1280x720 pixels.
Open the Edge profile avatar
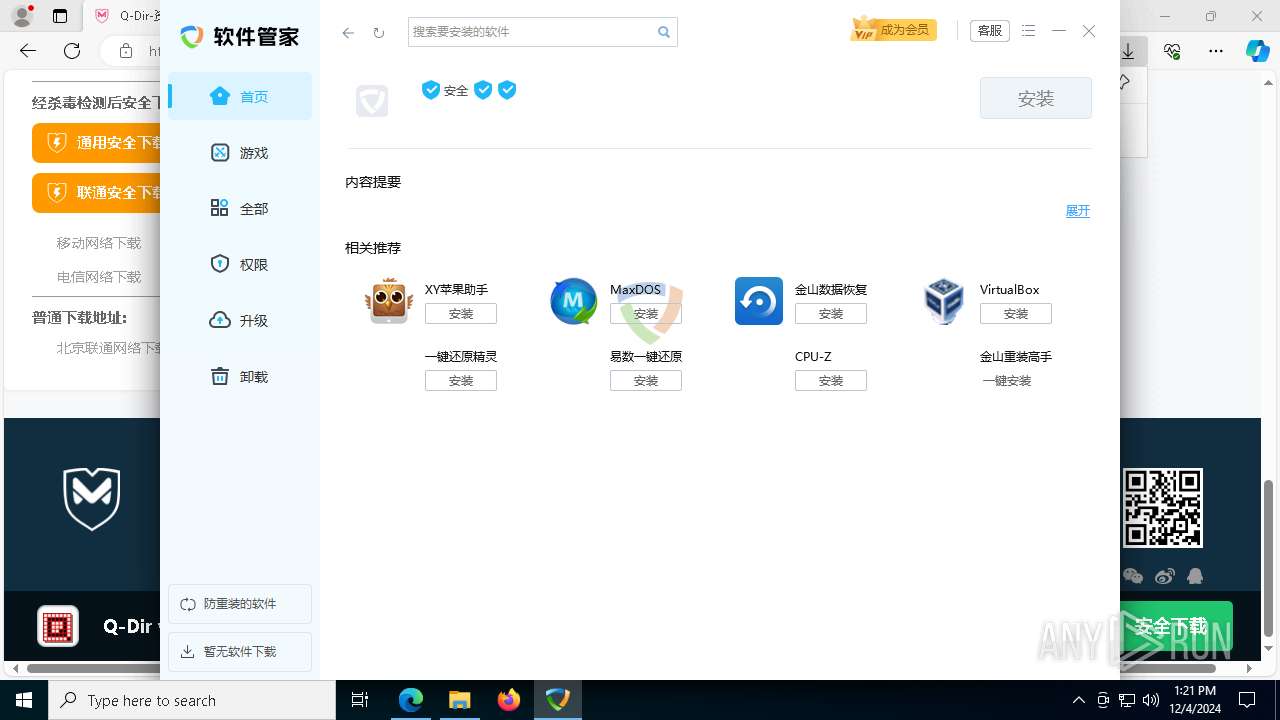pyautogui.click(x=22, y=16)
